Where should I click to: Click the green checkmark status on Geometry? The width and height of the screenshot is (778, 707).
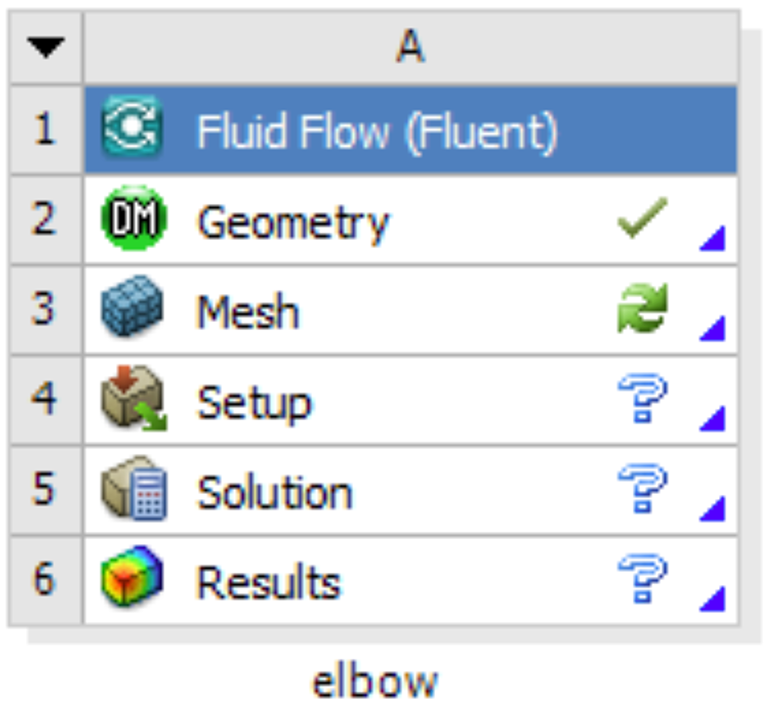(643, 218)
